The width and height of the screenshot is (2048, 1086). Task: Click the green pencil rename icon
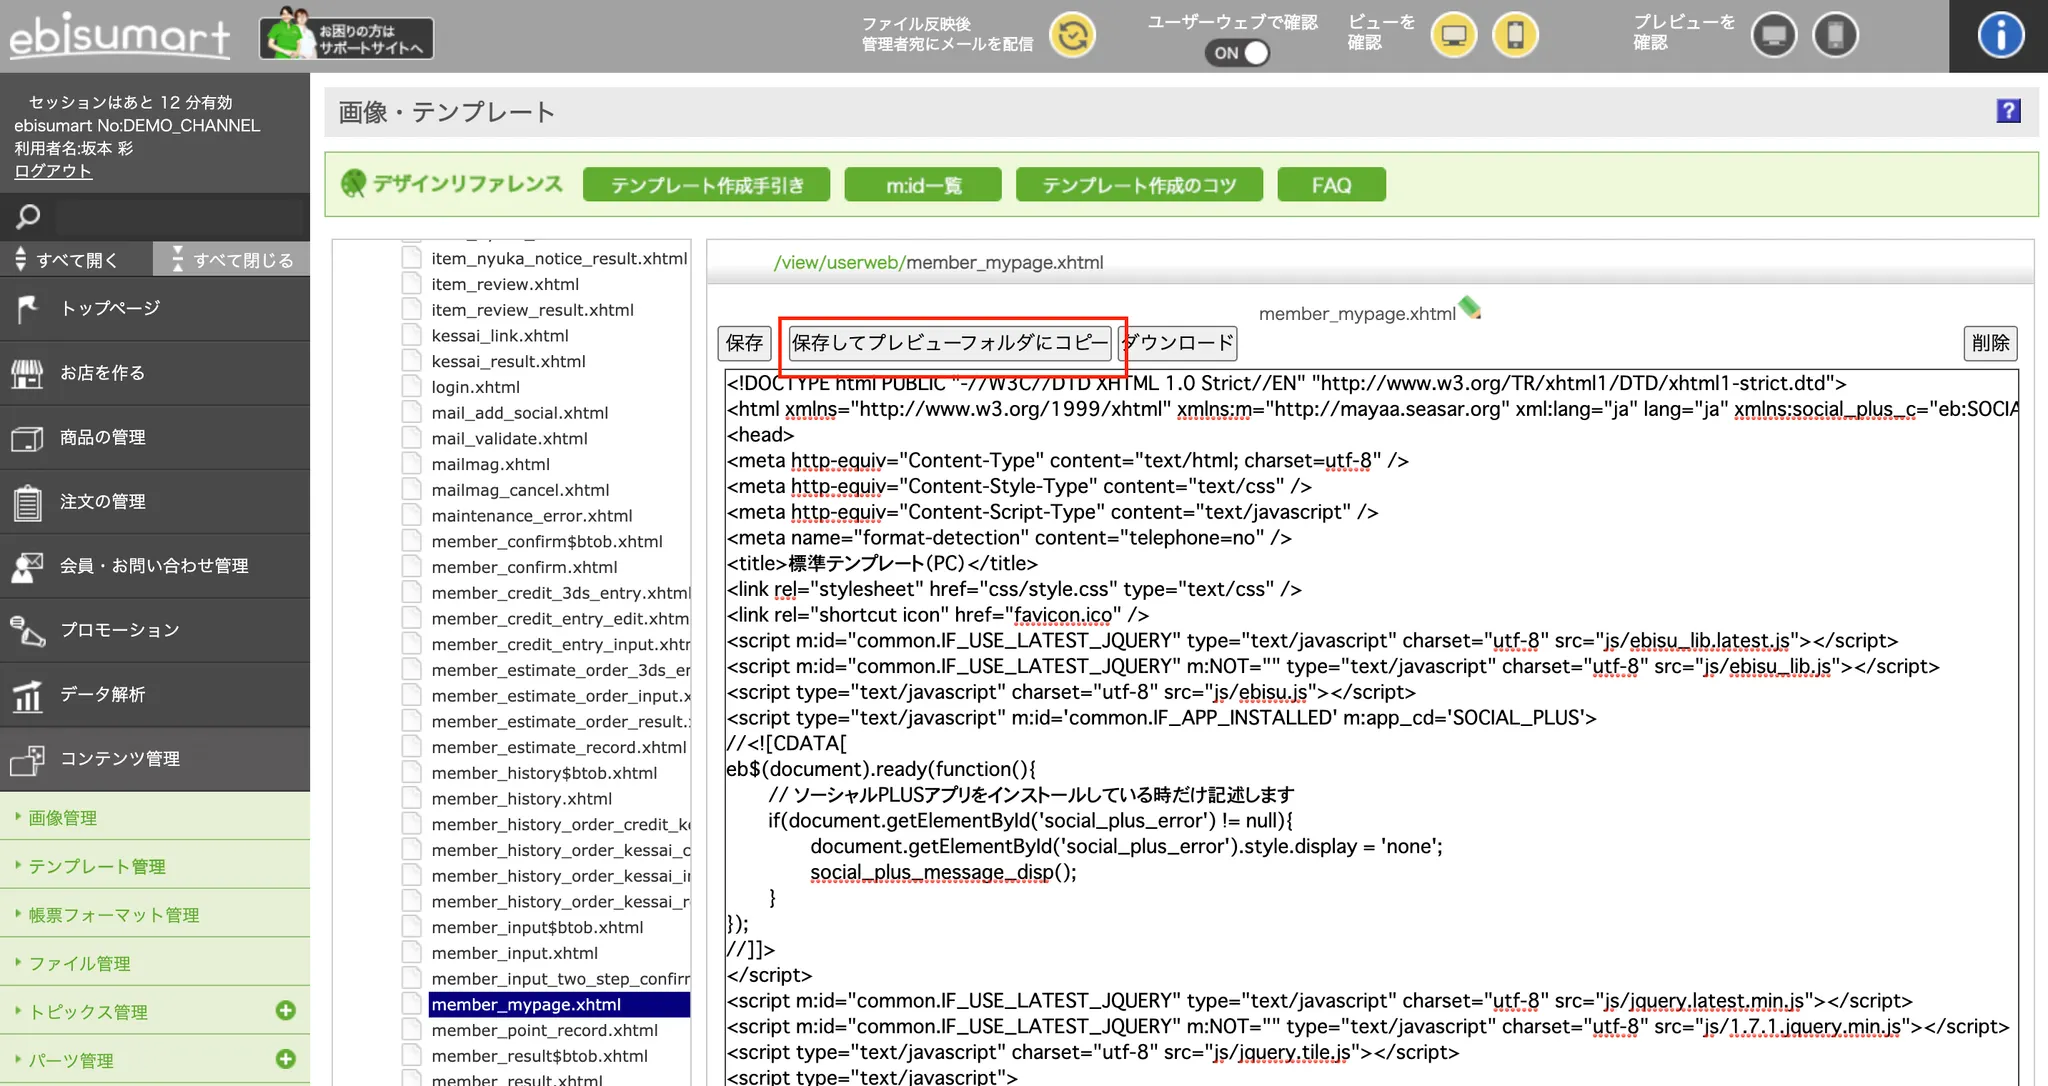[1469, 308]
